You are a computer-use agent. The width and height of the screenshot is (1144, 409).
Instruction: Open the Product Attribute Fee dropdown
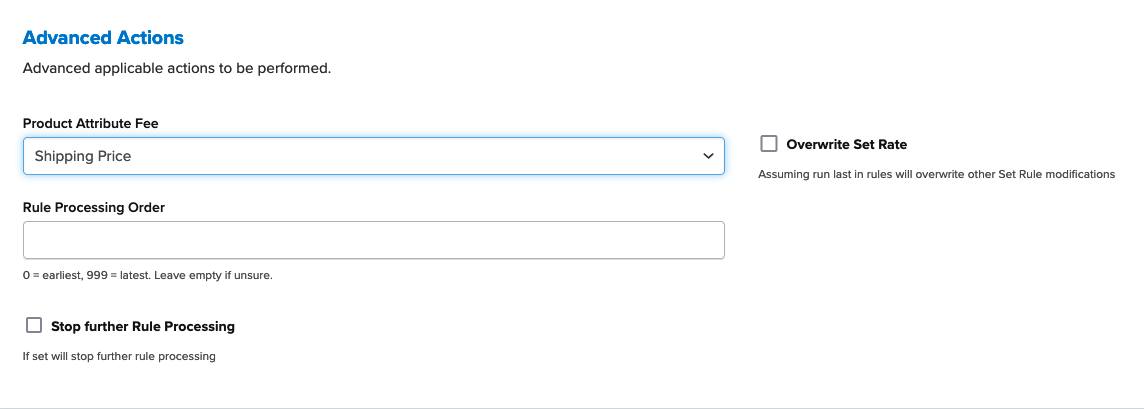[373, 156]
